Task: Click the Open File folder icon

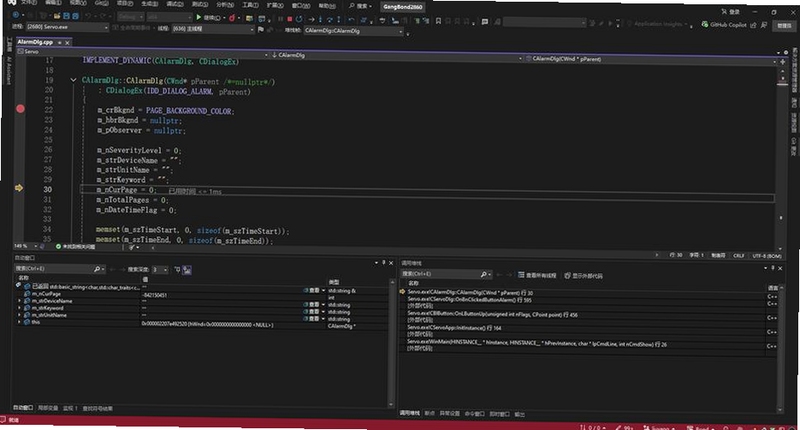Action: (57, 16)
